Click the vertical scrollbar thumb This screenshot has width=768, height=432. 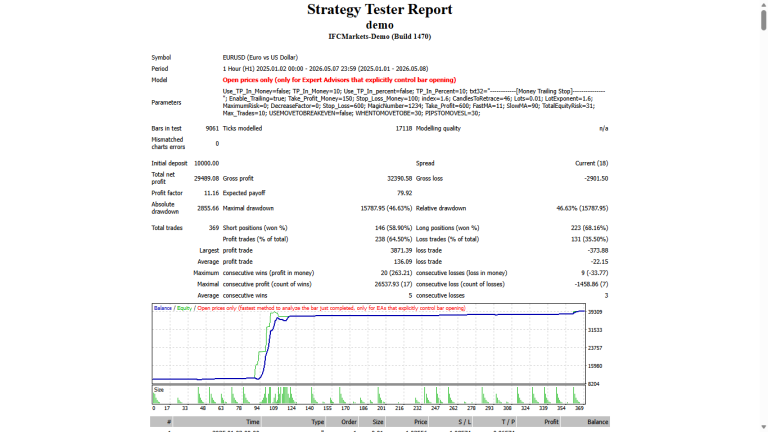[763, 20]
